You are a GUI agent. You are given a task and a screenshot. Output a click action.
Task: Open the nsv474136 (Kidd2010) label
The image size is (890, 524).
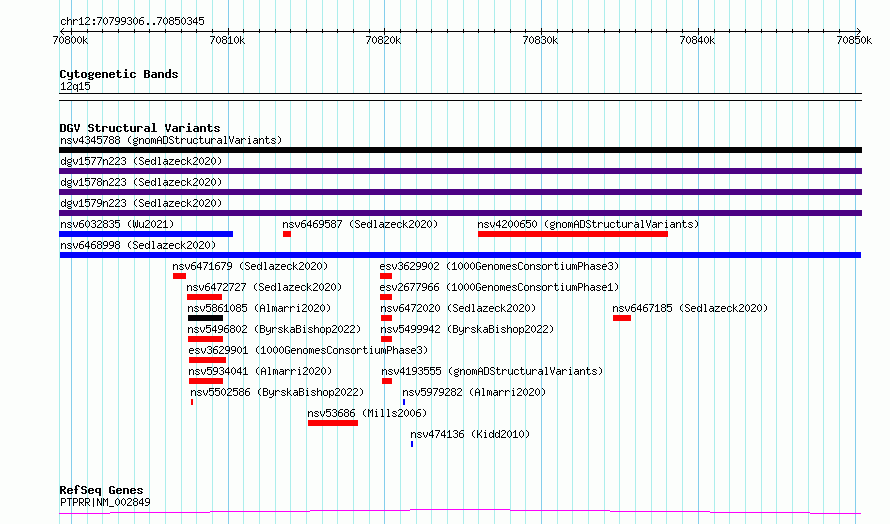pyautogui.click(x=470, y=434)
